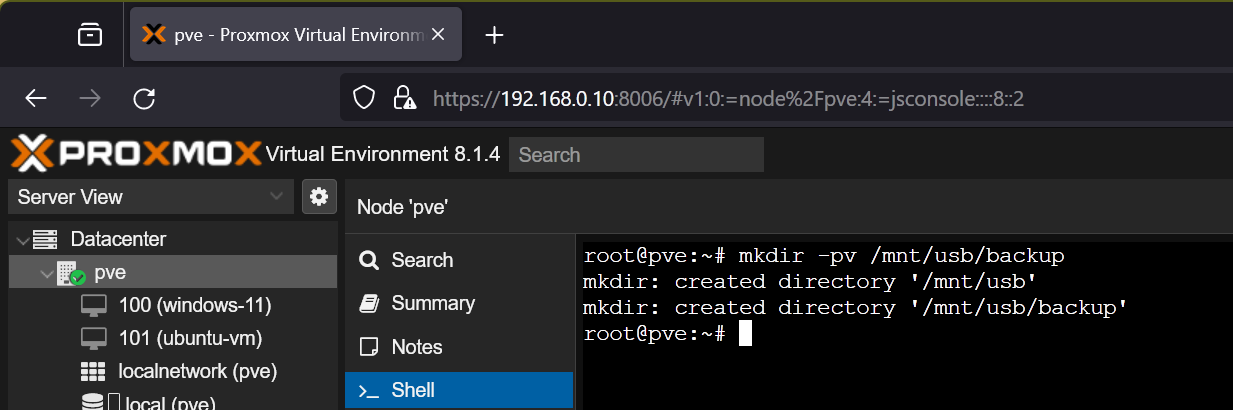Click the terminal prompt icon beside Shell
This screenshot has width=1233, height=410.
(369, 391)
